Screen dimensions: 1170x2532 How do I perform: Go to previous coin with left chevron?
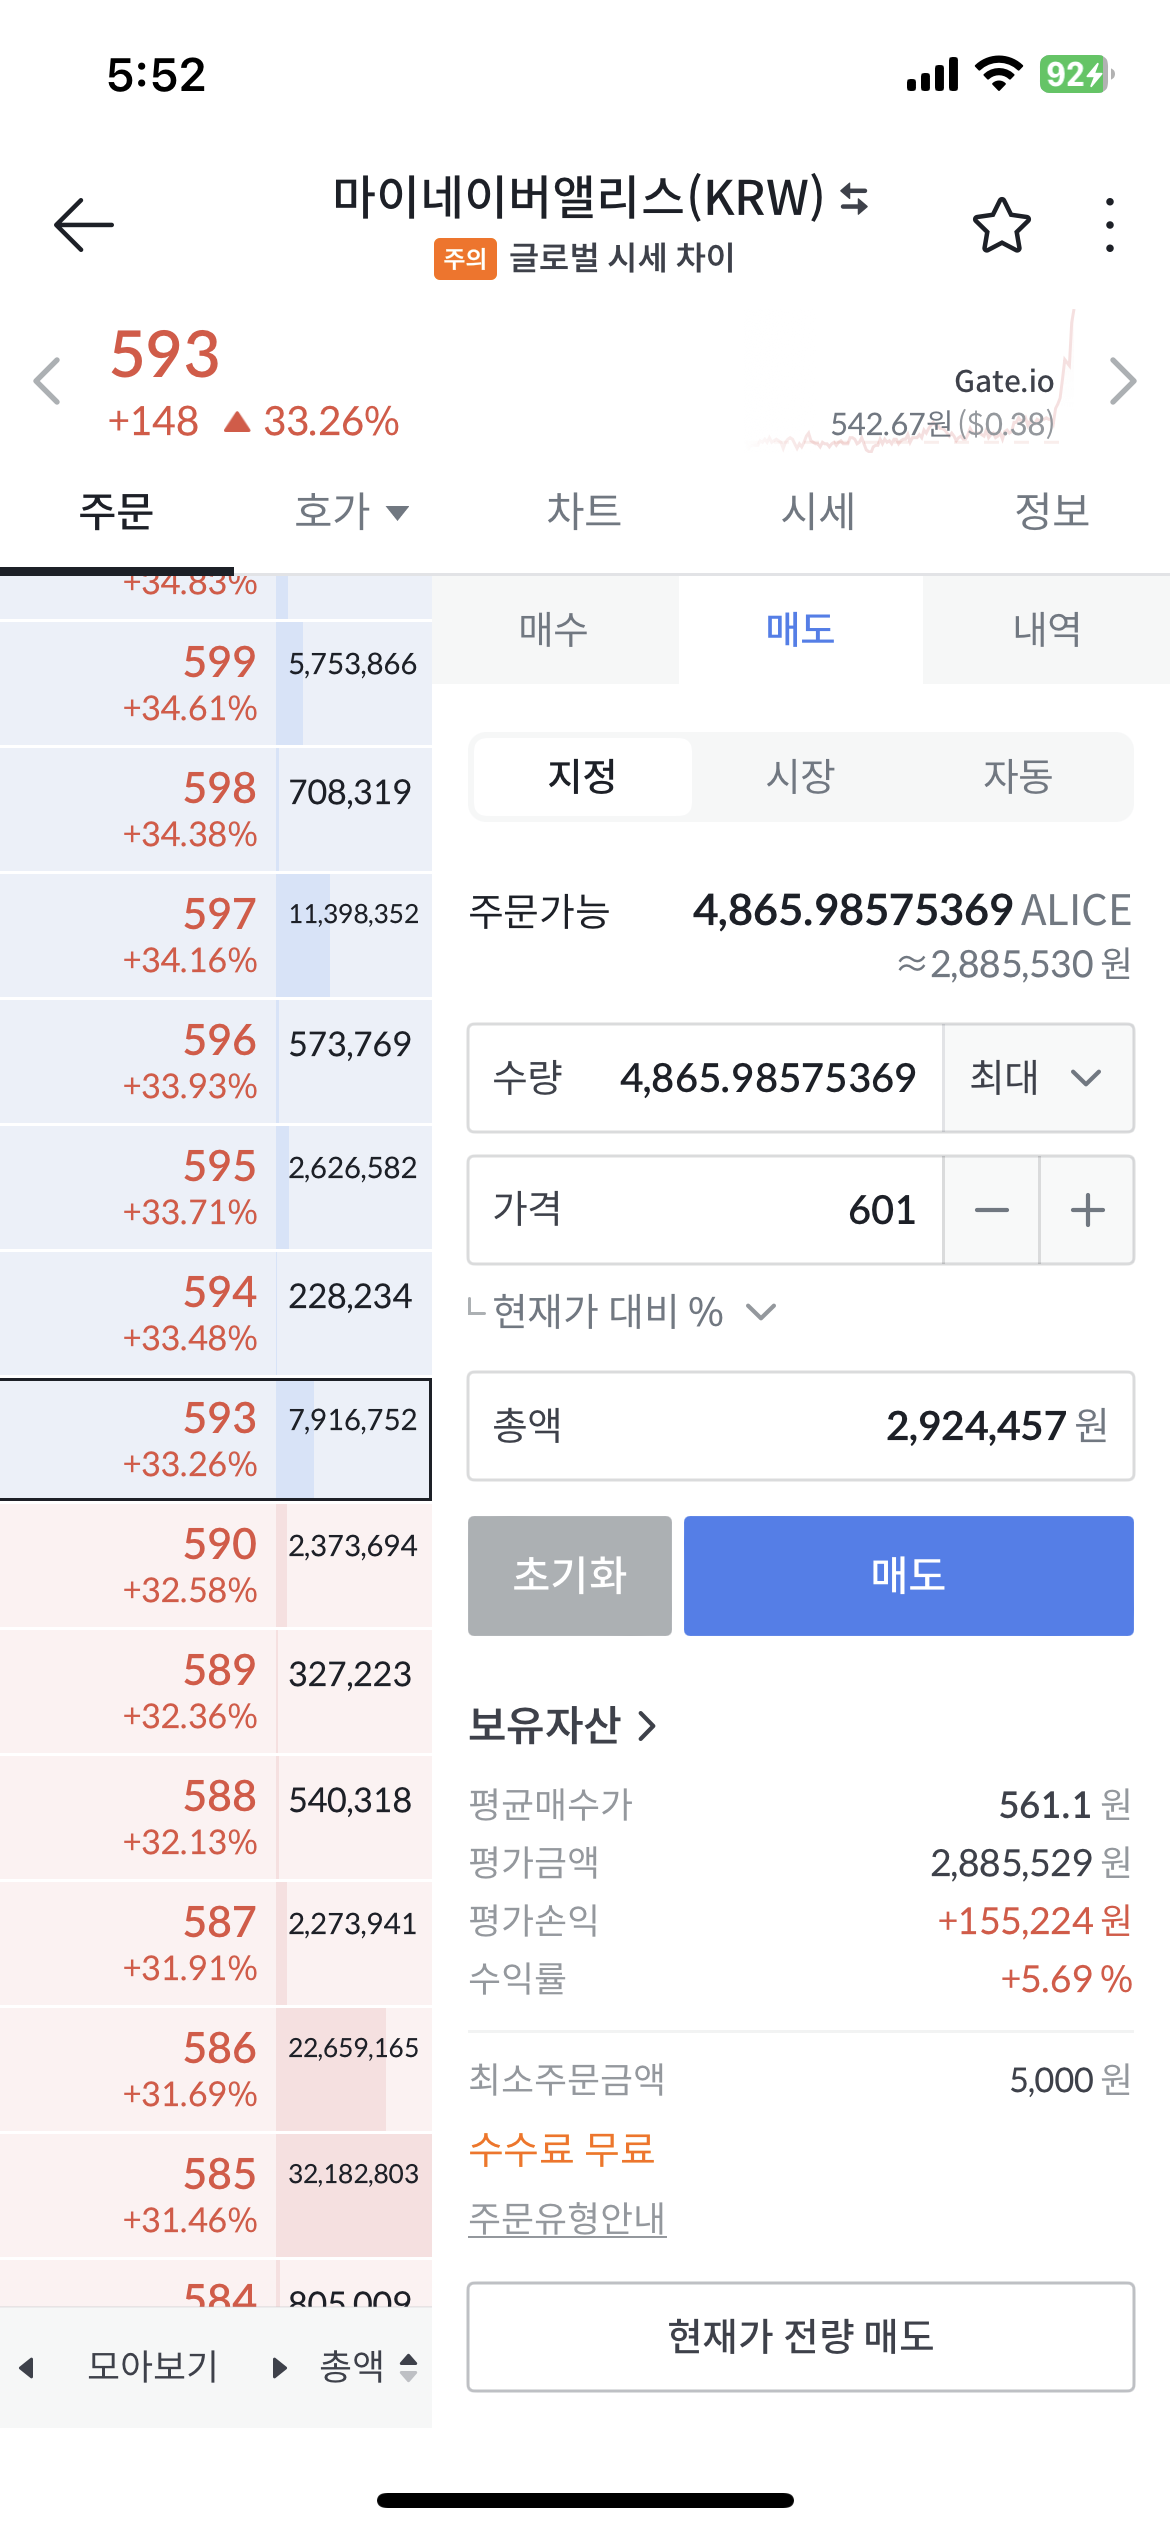[x=47, y=381]
